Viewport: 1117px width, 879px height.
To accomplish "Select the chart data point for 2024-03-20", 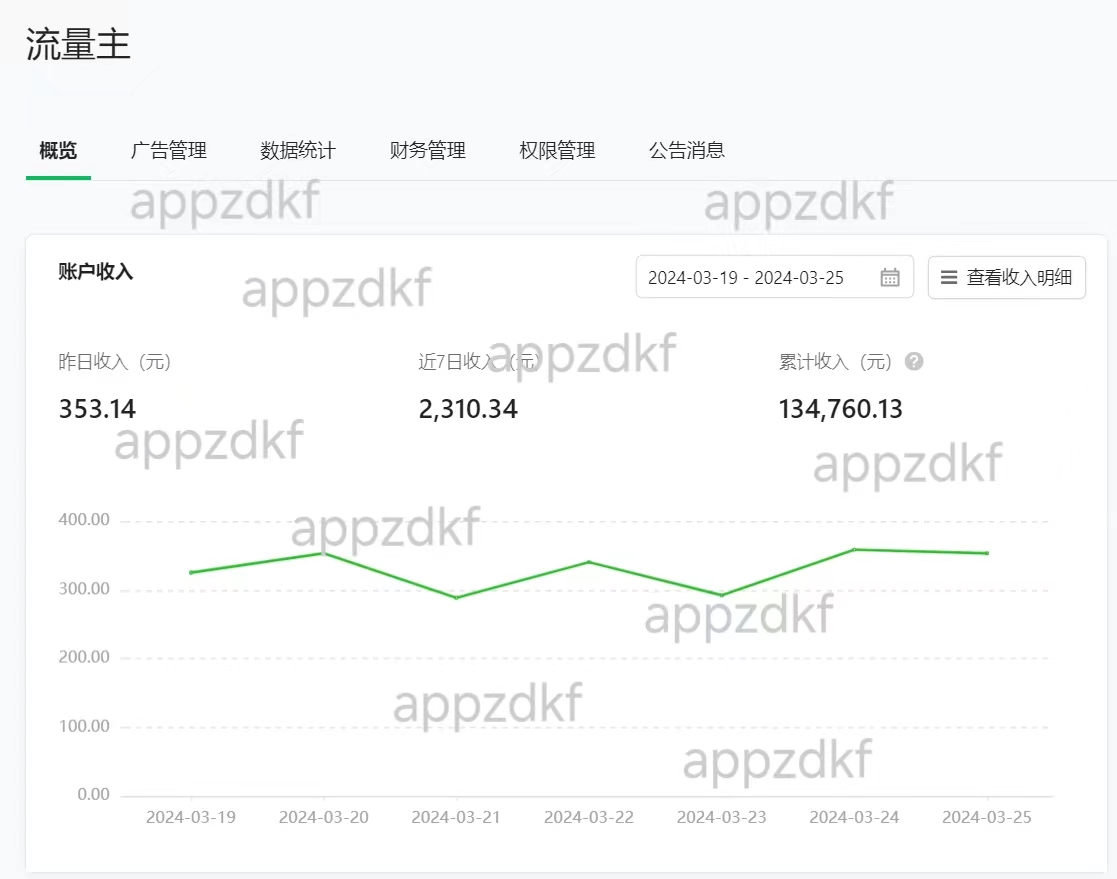I will pos(323,553).
